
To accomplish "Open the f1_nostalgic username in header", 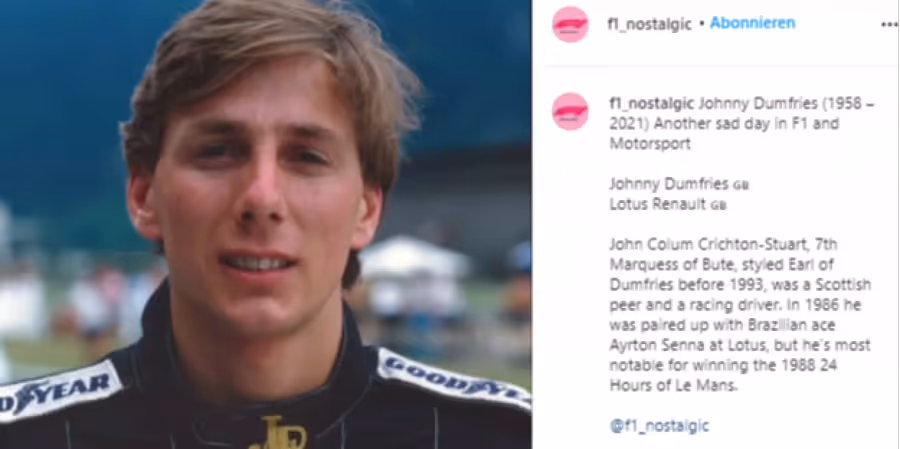I will (650, 24).
